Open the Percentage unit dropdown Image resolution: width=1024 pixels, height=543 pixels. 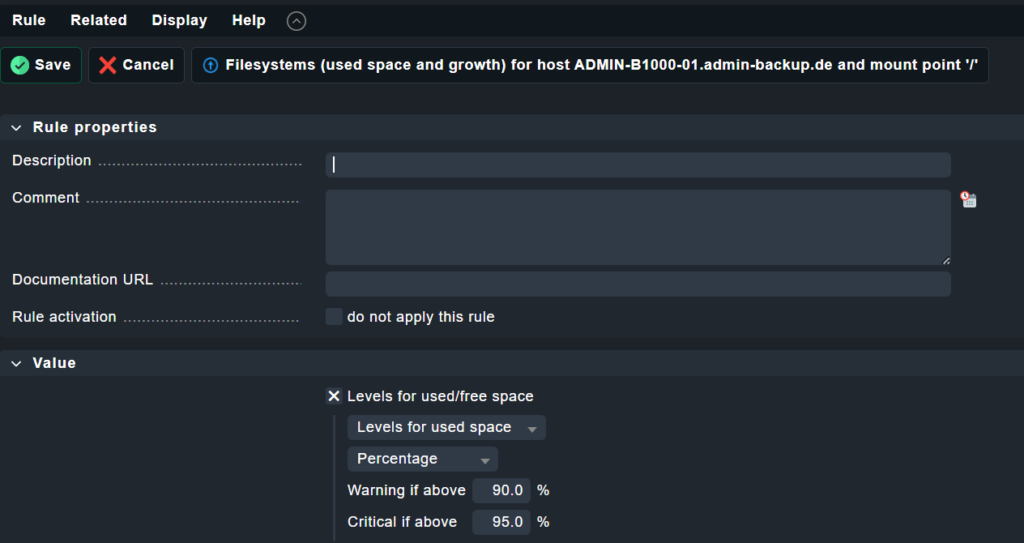tap(423, 459)
